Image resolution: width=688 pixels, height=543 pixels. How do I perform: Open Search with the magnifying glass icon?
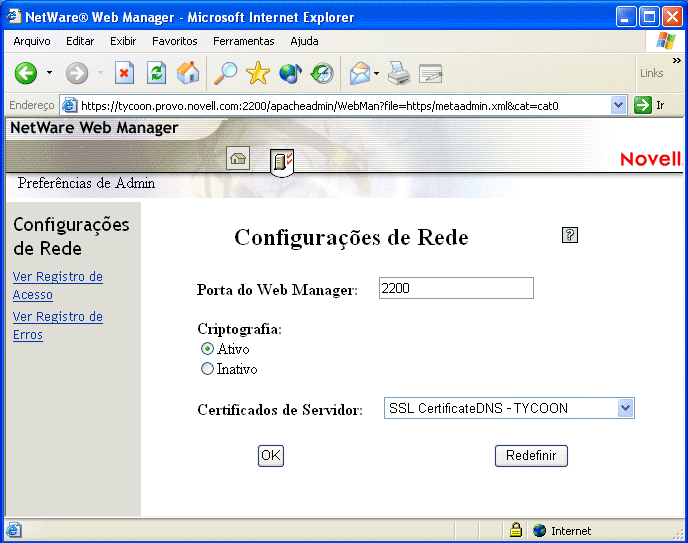click(x=225, y=73)
